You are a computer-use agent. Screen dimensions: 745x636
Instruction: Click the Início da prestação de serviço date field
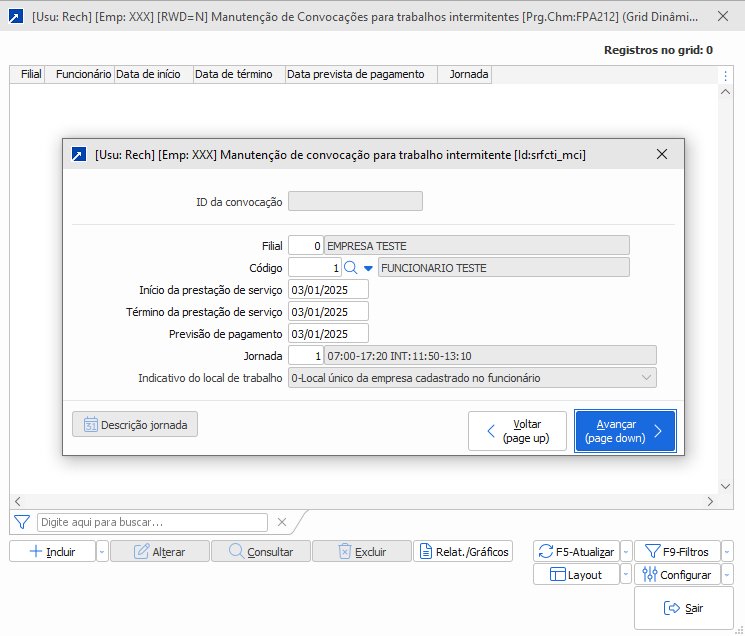pos(328,290)
